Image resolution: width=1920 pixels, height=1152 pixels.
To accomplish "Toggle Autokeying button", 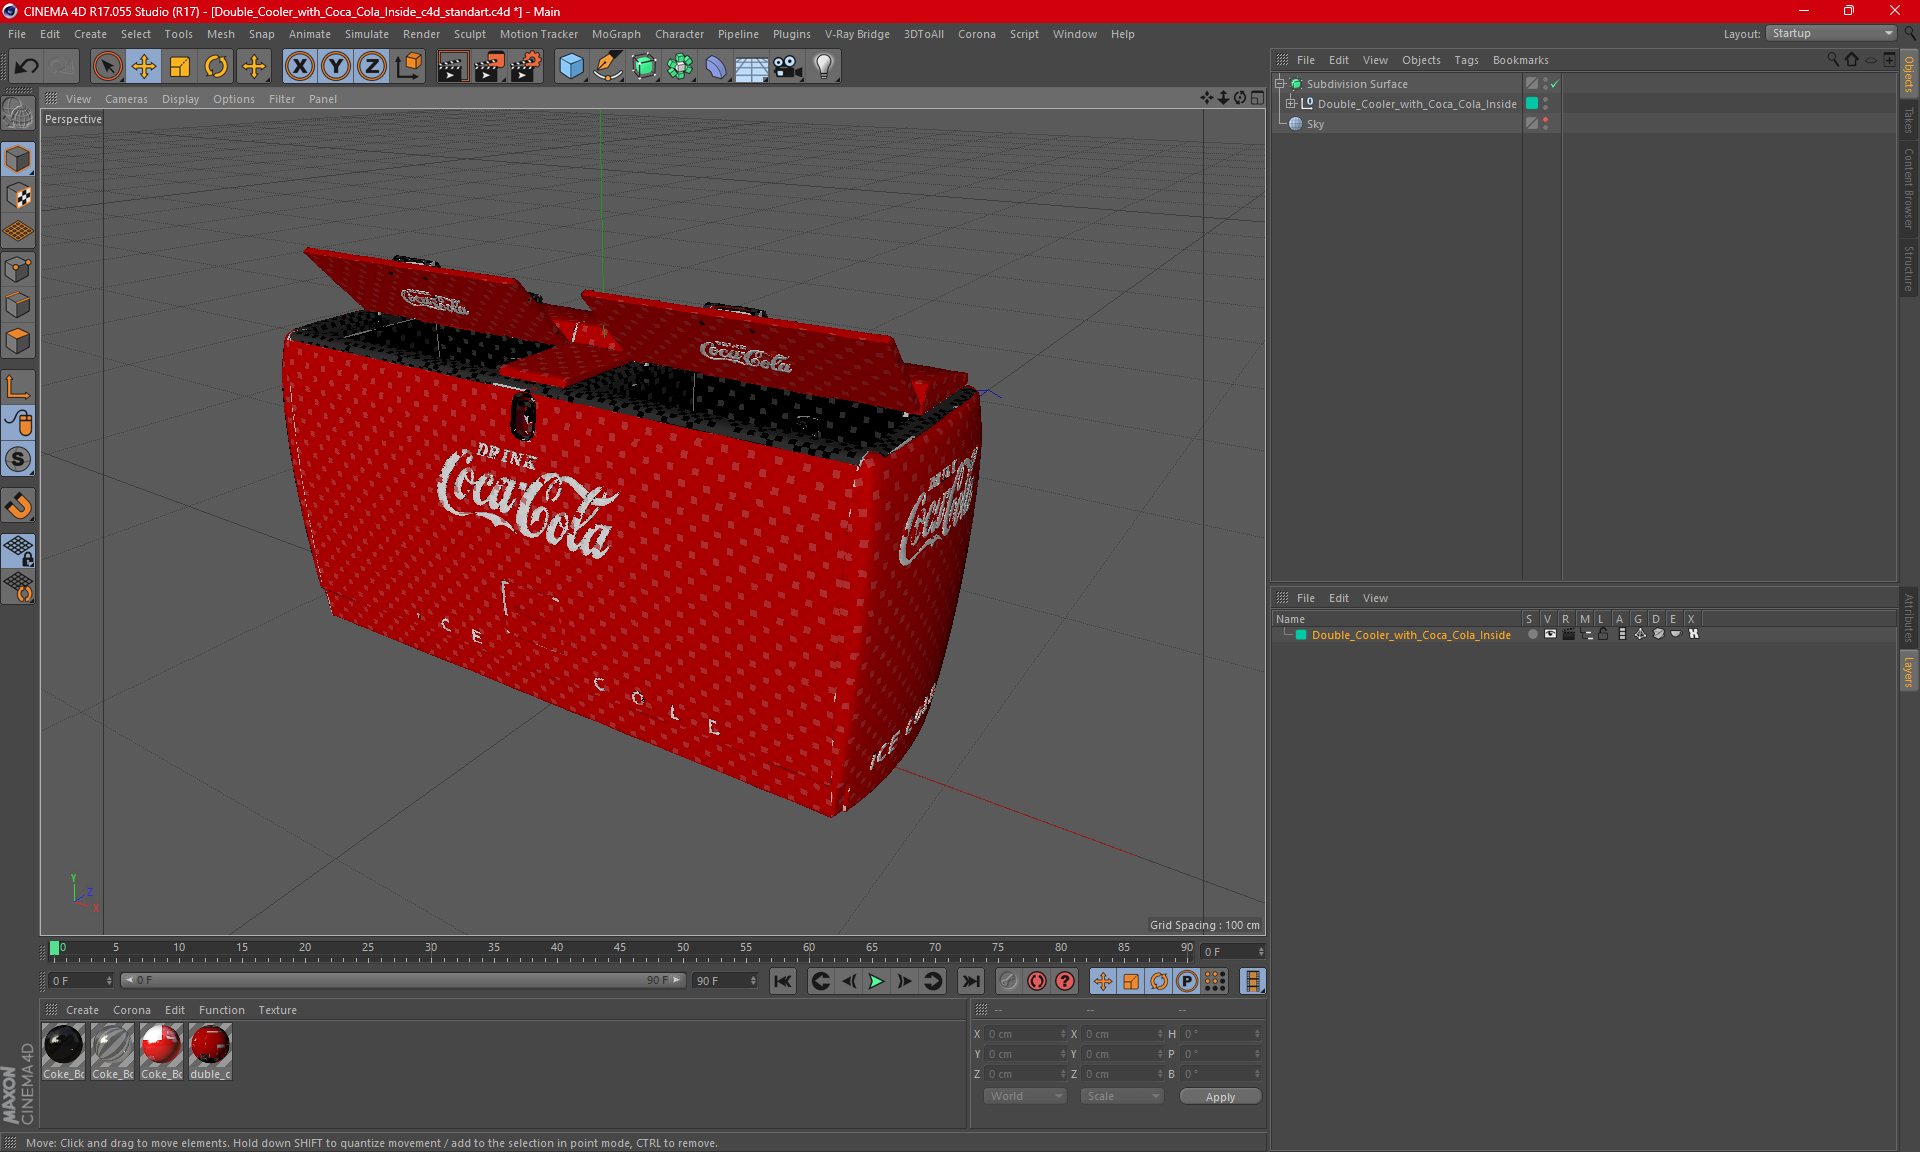I will (x=1037, y=981).
